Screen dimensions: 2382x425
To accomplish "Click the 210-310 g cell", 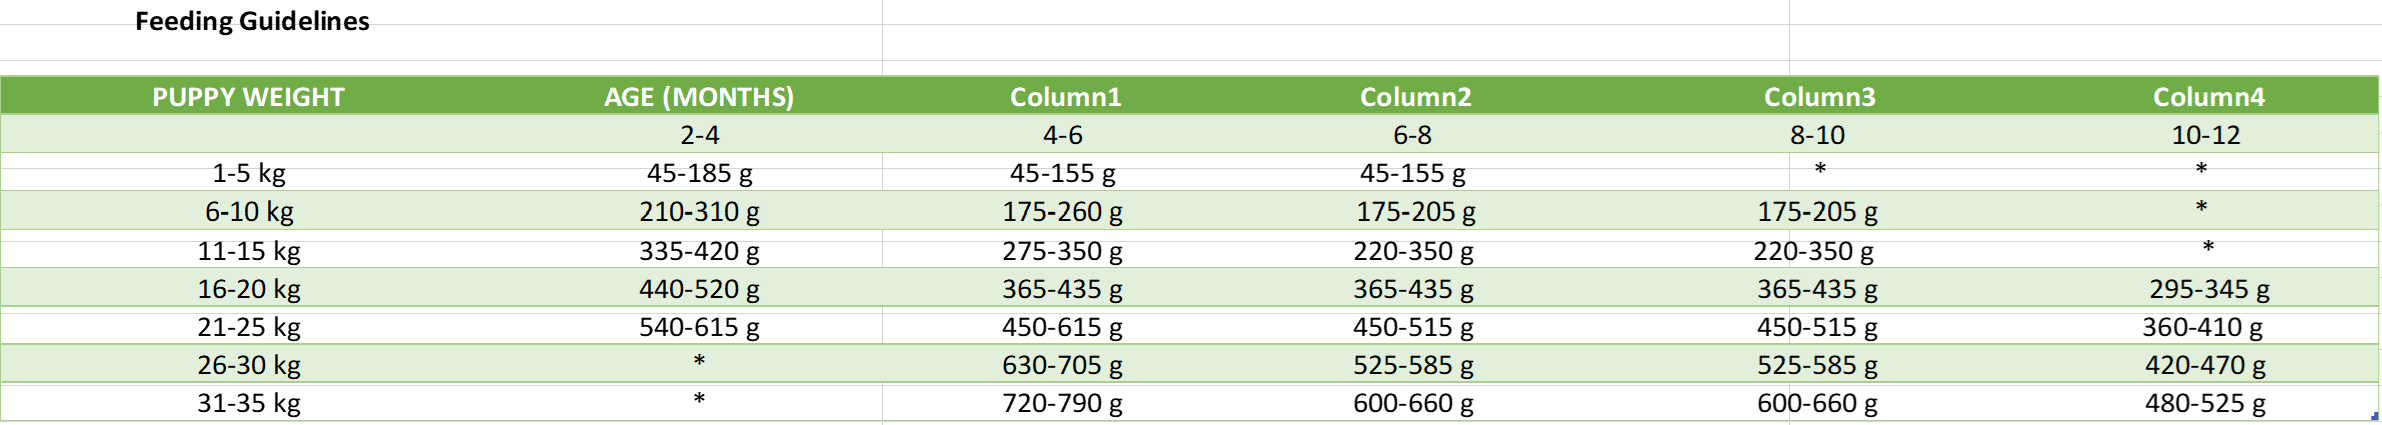I will (699, 212).
